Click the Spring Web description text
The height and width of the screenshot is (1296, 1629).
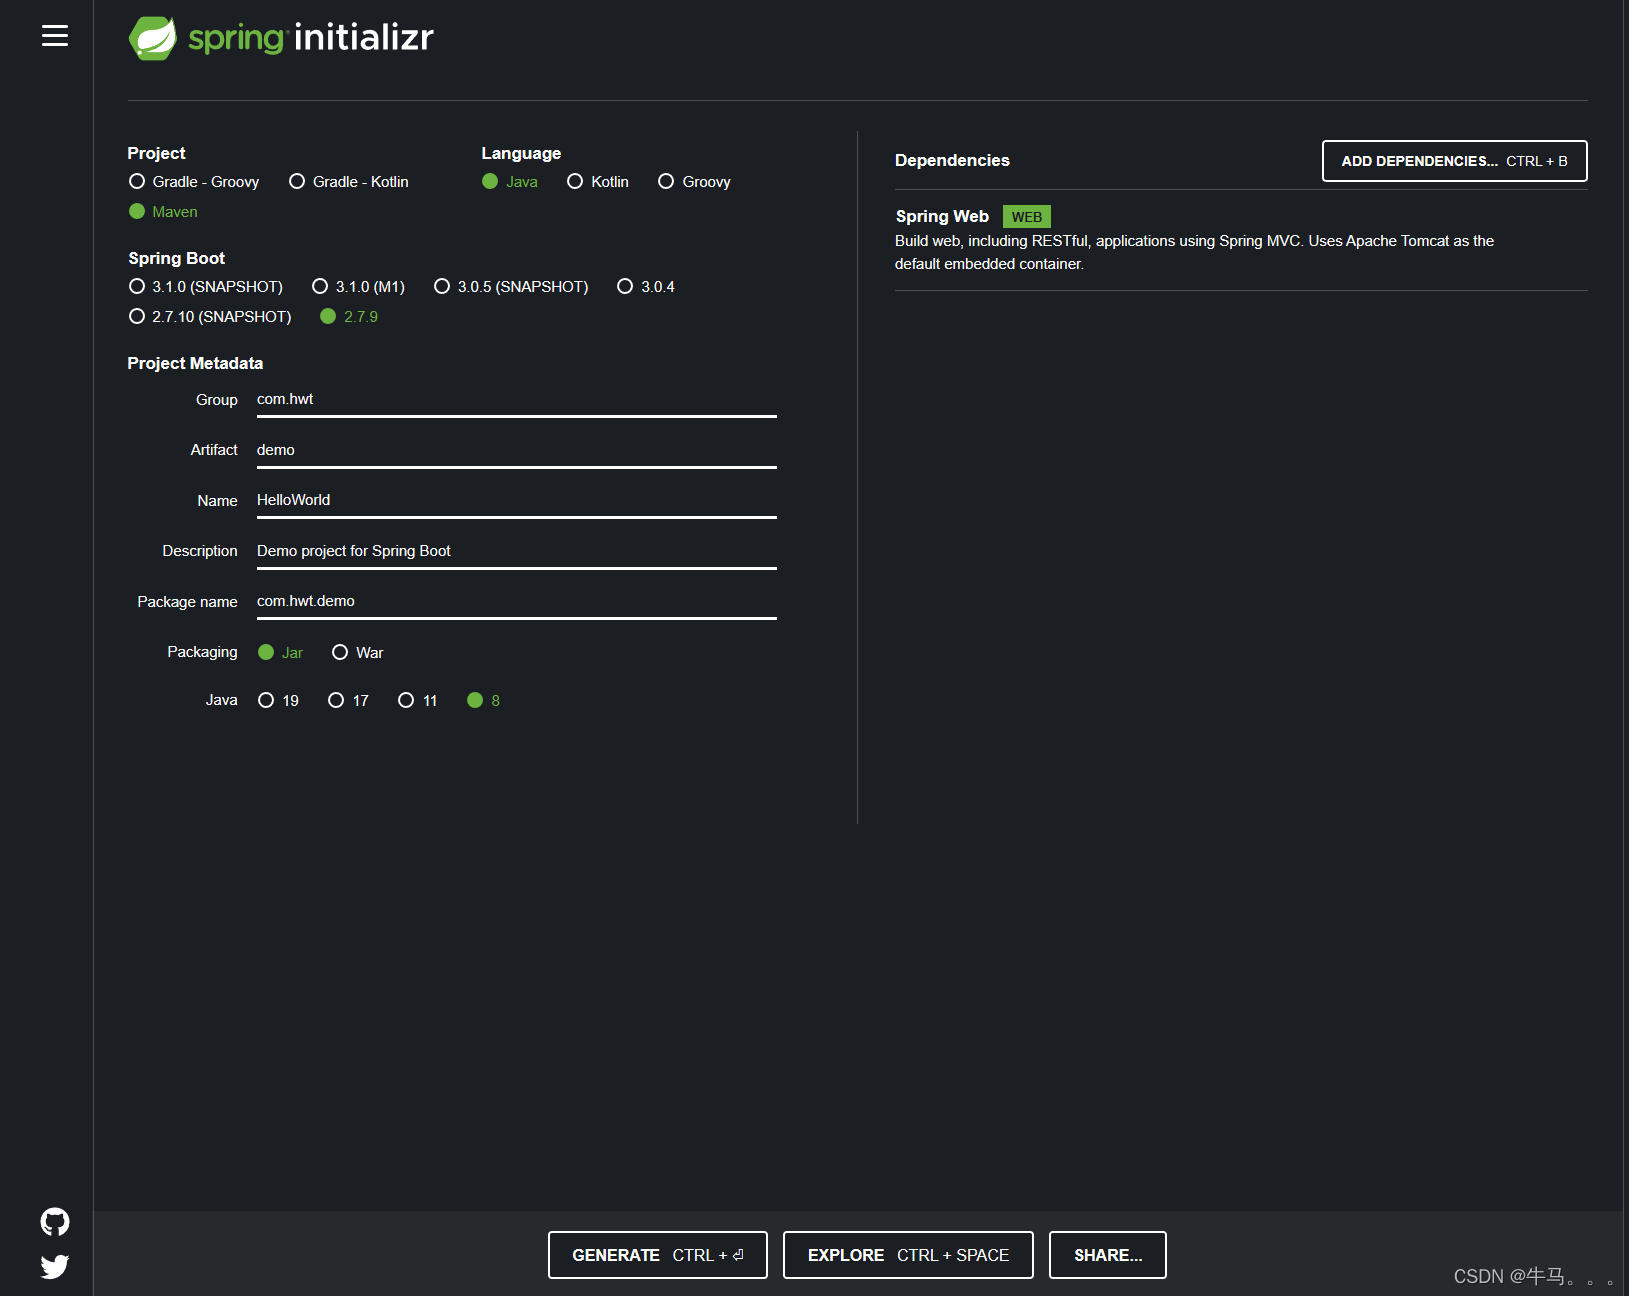point(1194,252)
